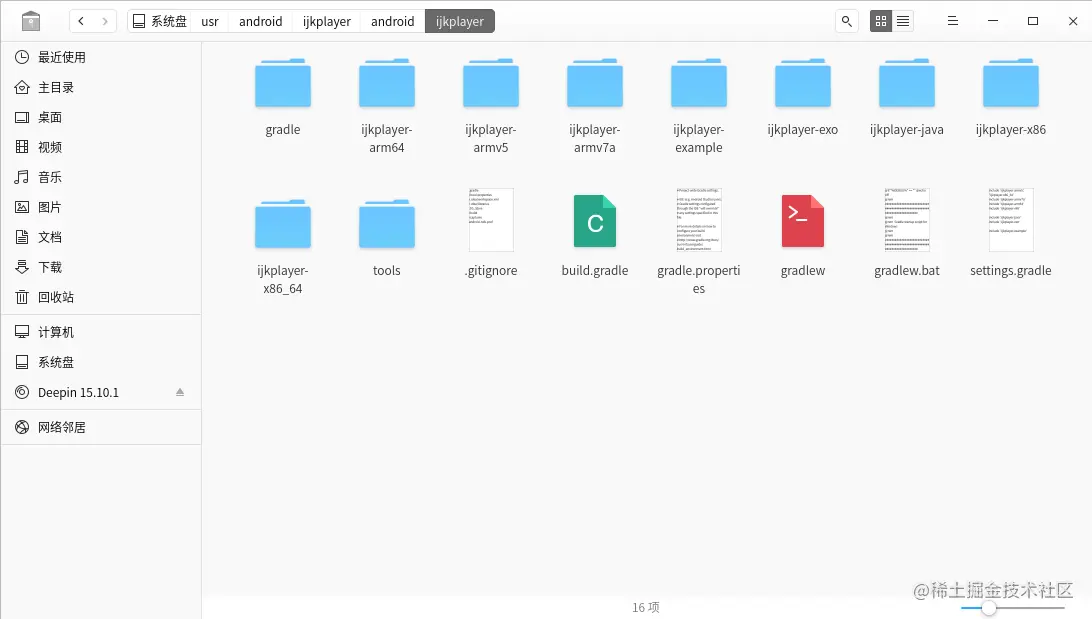The width and height of the screenshot is (1092, 619).
Task: Click the search magnifier icon
Action: [846, 21]
